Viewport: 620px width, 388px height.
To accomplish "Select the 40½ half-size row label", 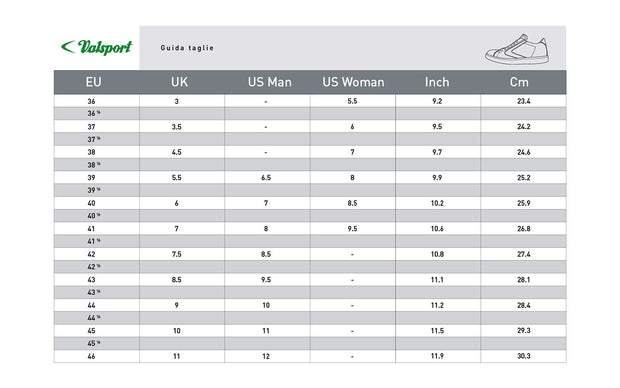I will 94,216.
